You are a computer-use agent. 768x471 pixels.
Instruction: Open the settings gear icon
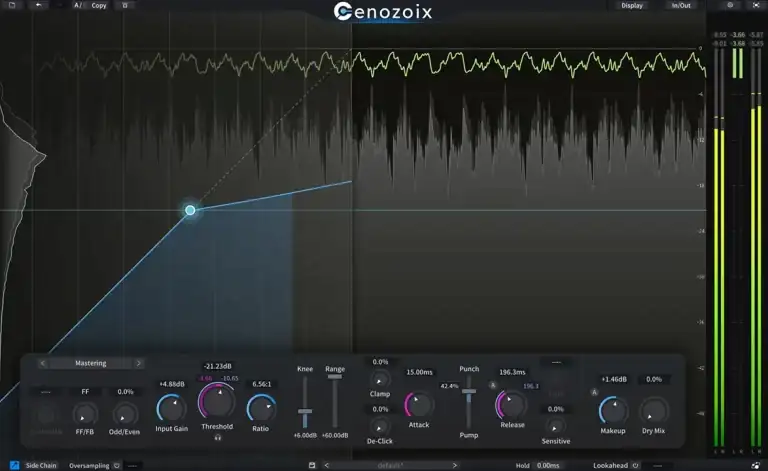pos(730,5)
